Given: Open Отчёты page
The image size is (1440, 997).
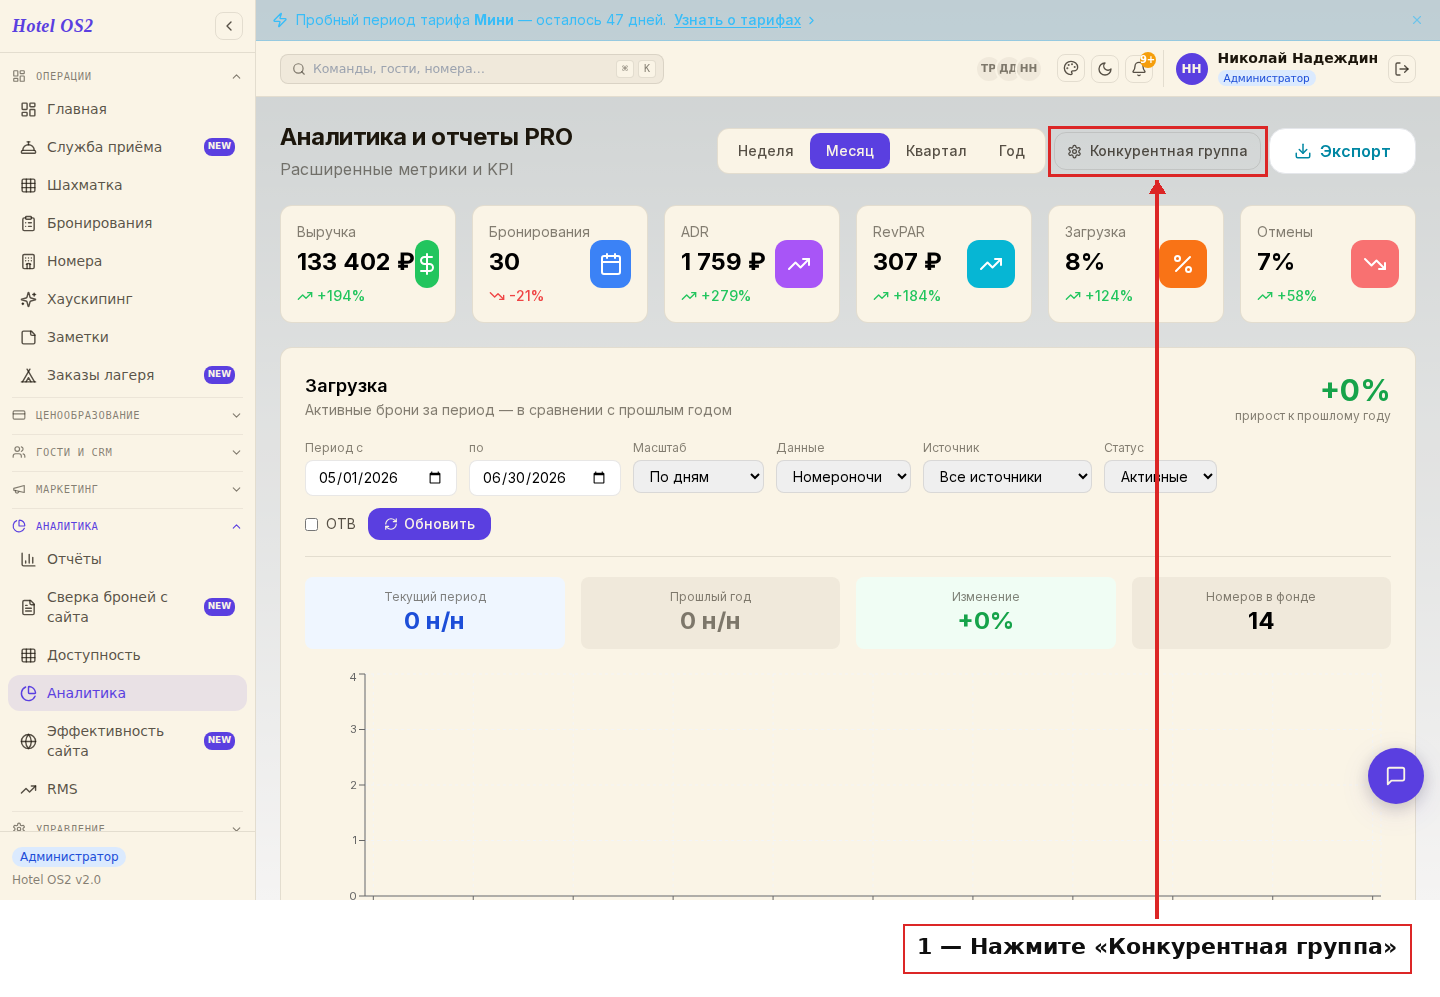Looking at the screenshot, I should [x=127, y=559].
